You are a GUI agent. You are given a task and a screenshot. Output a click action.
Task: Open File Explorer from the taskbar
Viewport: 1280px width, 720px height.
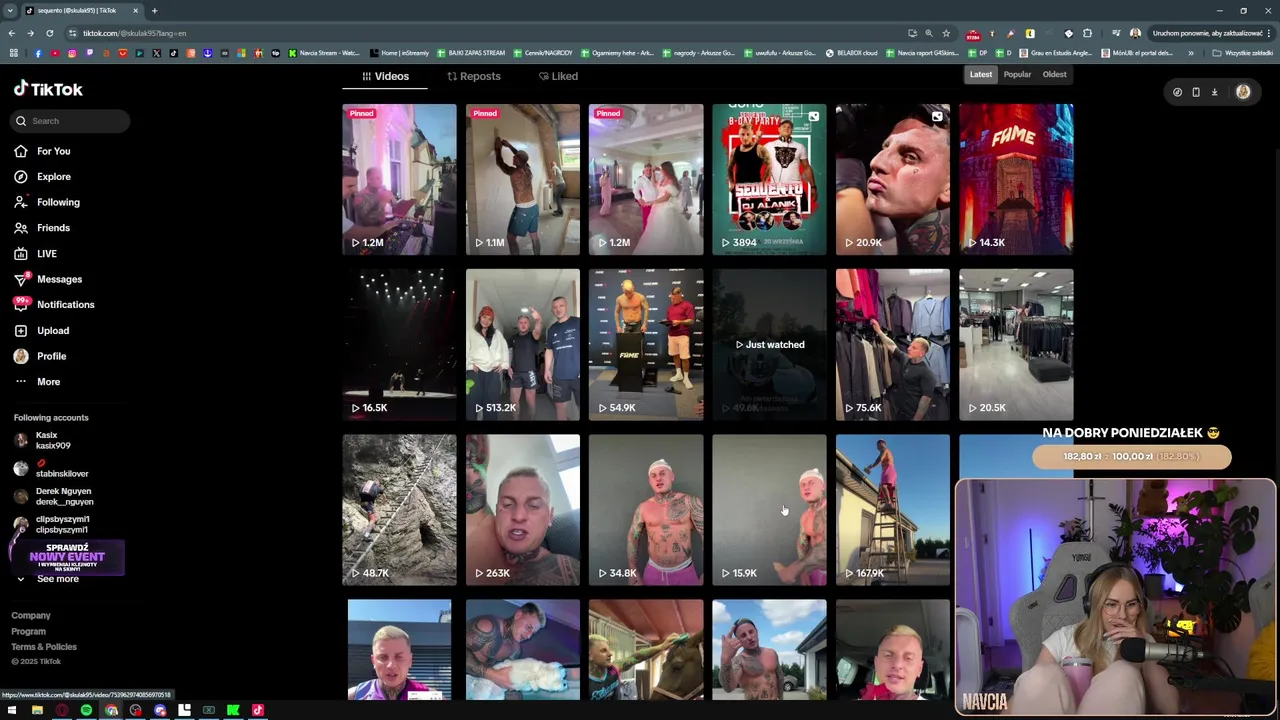coord(37,710)
